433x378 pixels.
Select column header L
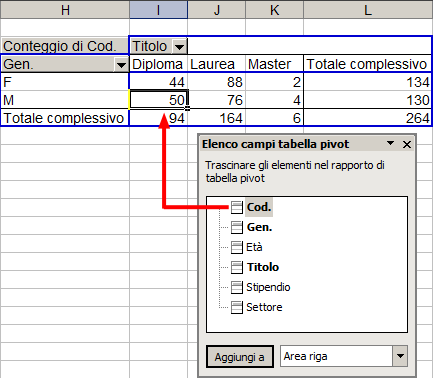(368, 10)
